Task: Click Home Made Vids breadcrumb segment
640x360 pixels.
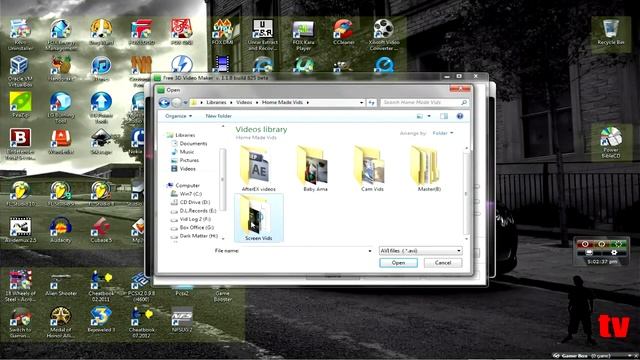Action: [x=282, y=102]
